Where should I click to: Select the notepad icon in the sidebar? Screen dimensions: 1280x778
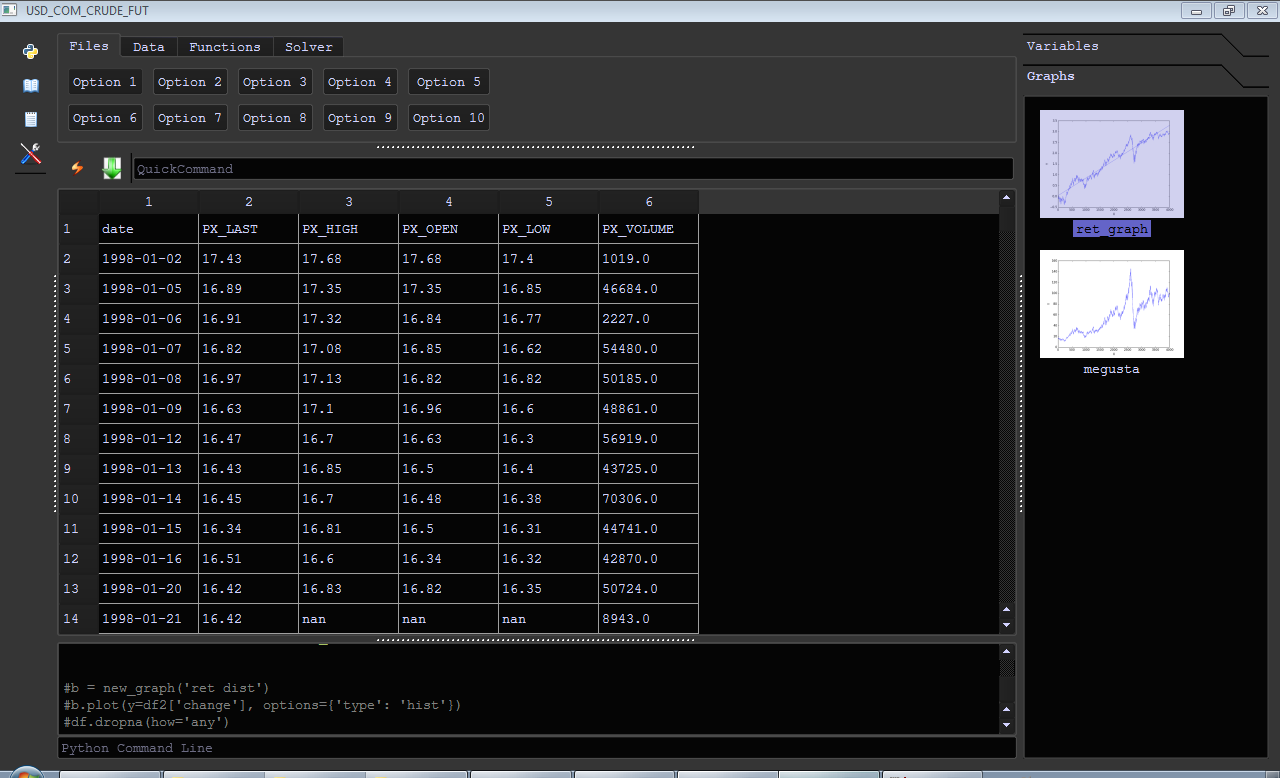(31, 120)
